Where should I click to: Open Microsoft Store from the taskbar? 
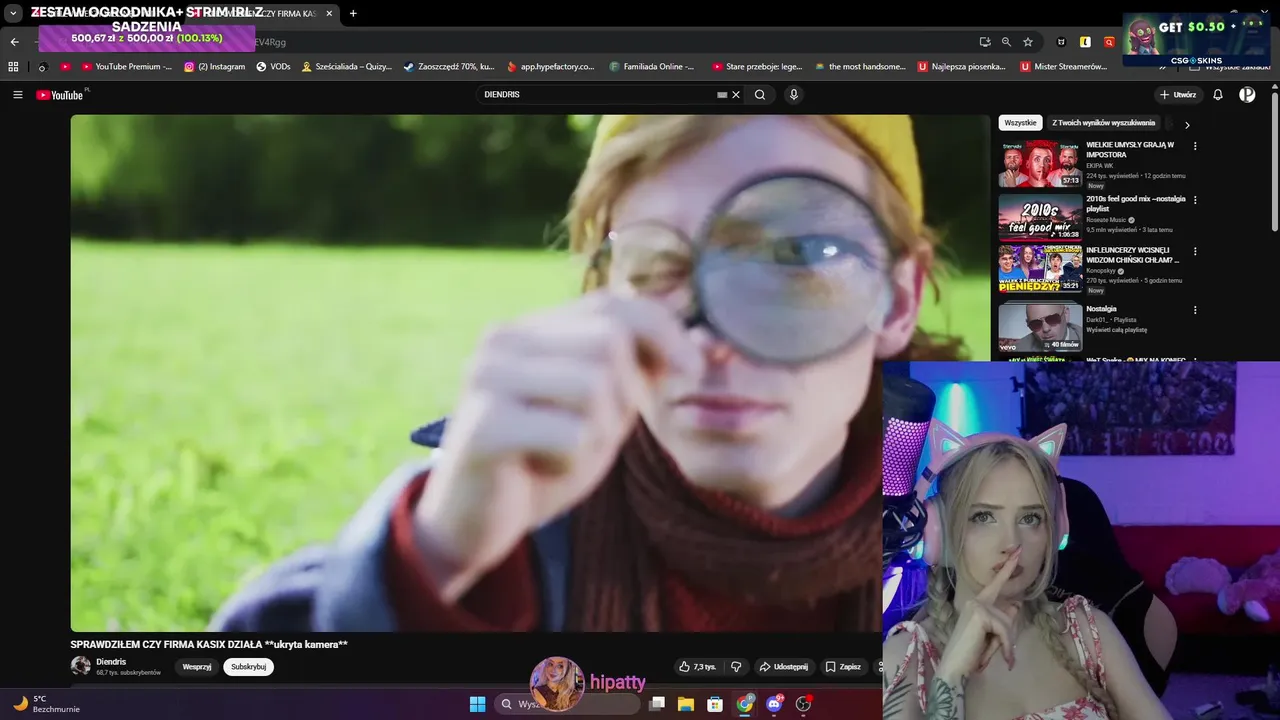715,704
